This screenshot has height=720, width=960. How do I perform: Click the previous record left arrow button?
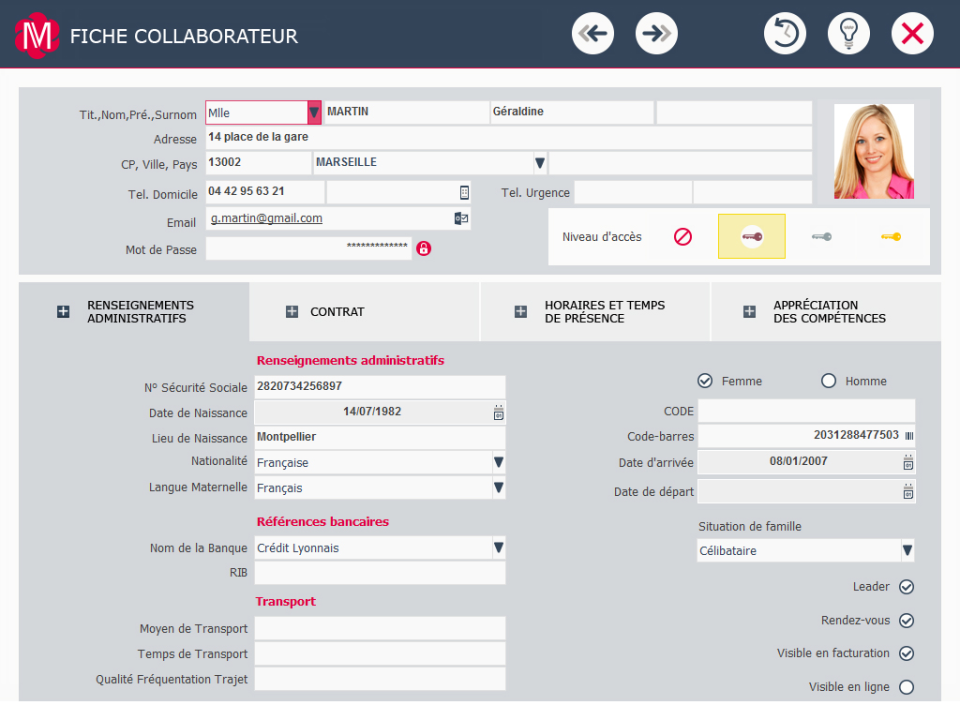tap(593, 34)
